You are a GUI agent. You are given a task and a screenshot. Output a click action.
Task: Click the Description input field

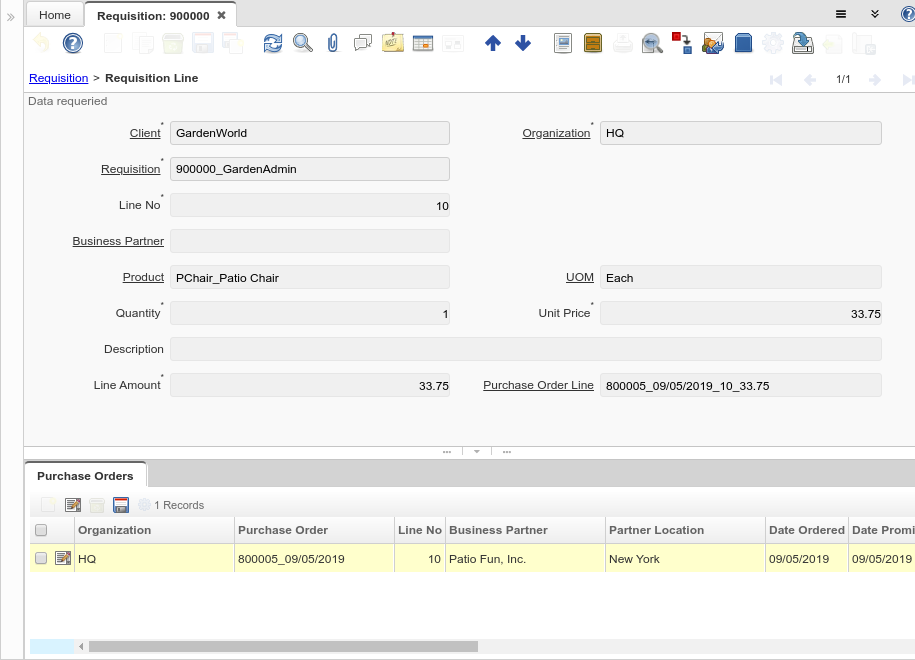[x=525, y=349]
